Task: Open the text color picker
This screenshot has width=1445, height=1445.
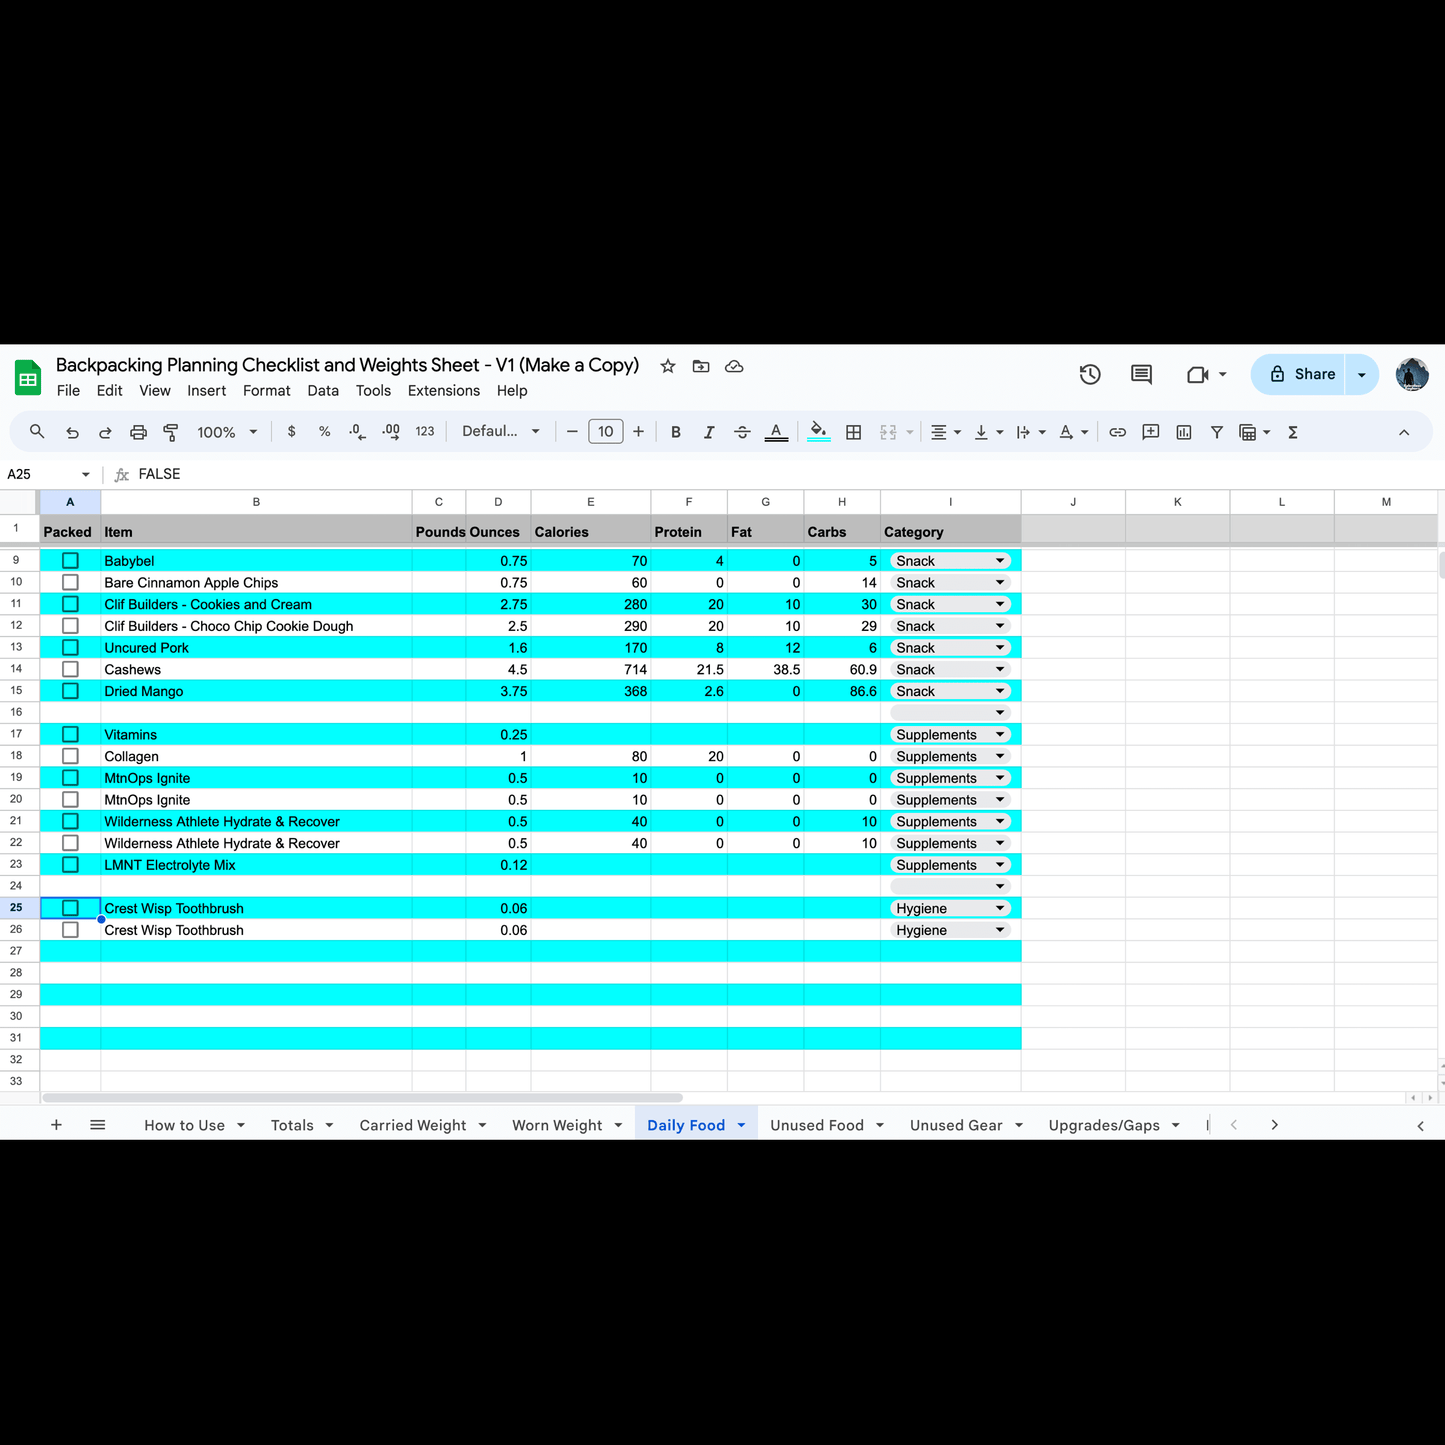Action: click(776, 432)
